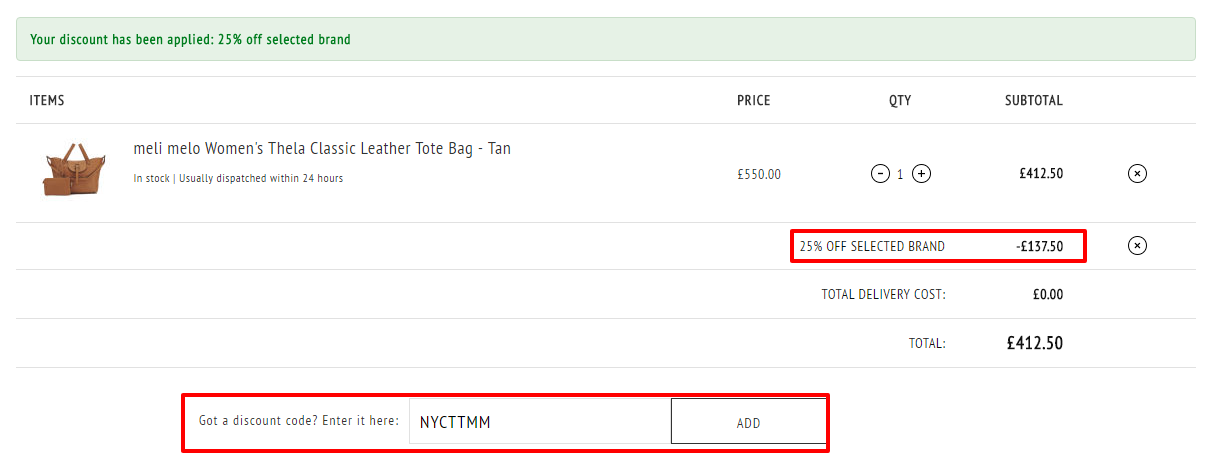Open the meli melo Thela Classic product link
The width and height of the screenshot is (1211, 458).
tap(322, 148)
